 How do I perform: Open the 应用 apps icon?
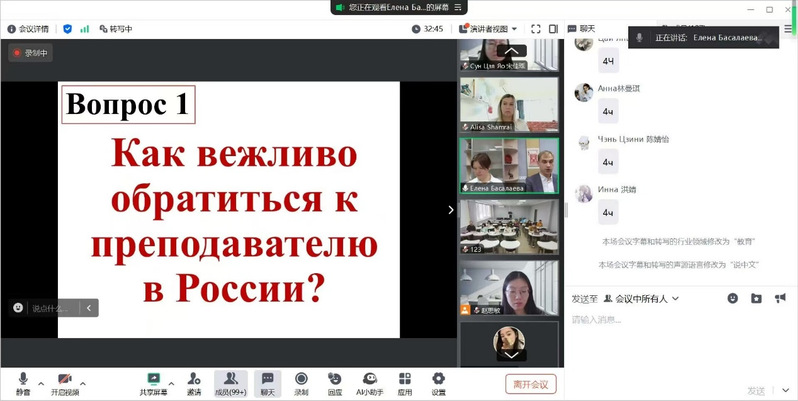pyautogui.click(x=404, y=381)
